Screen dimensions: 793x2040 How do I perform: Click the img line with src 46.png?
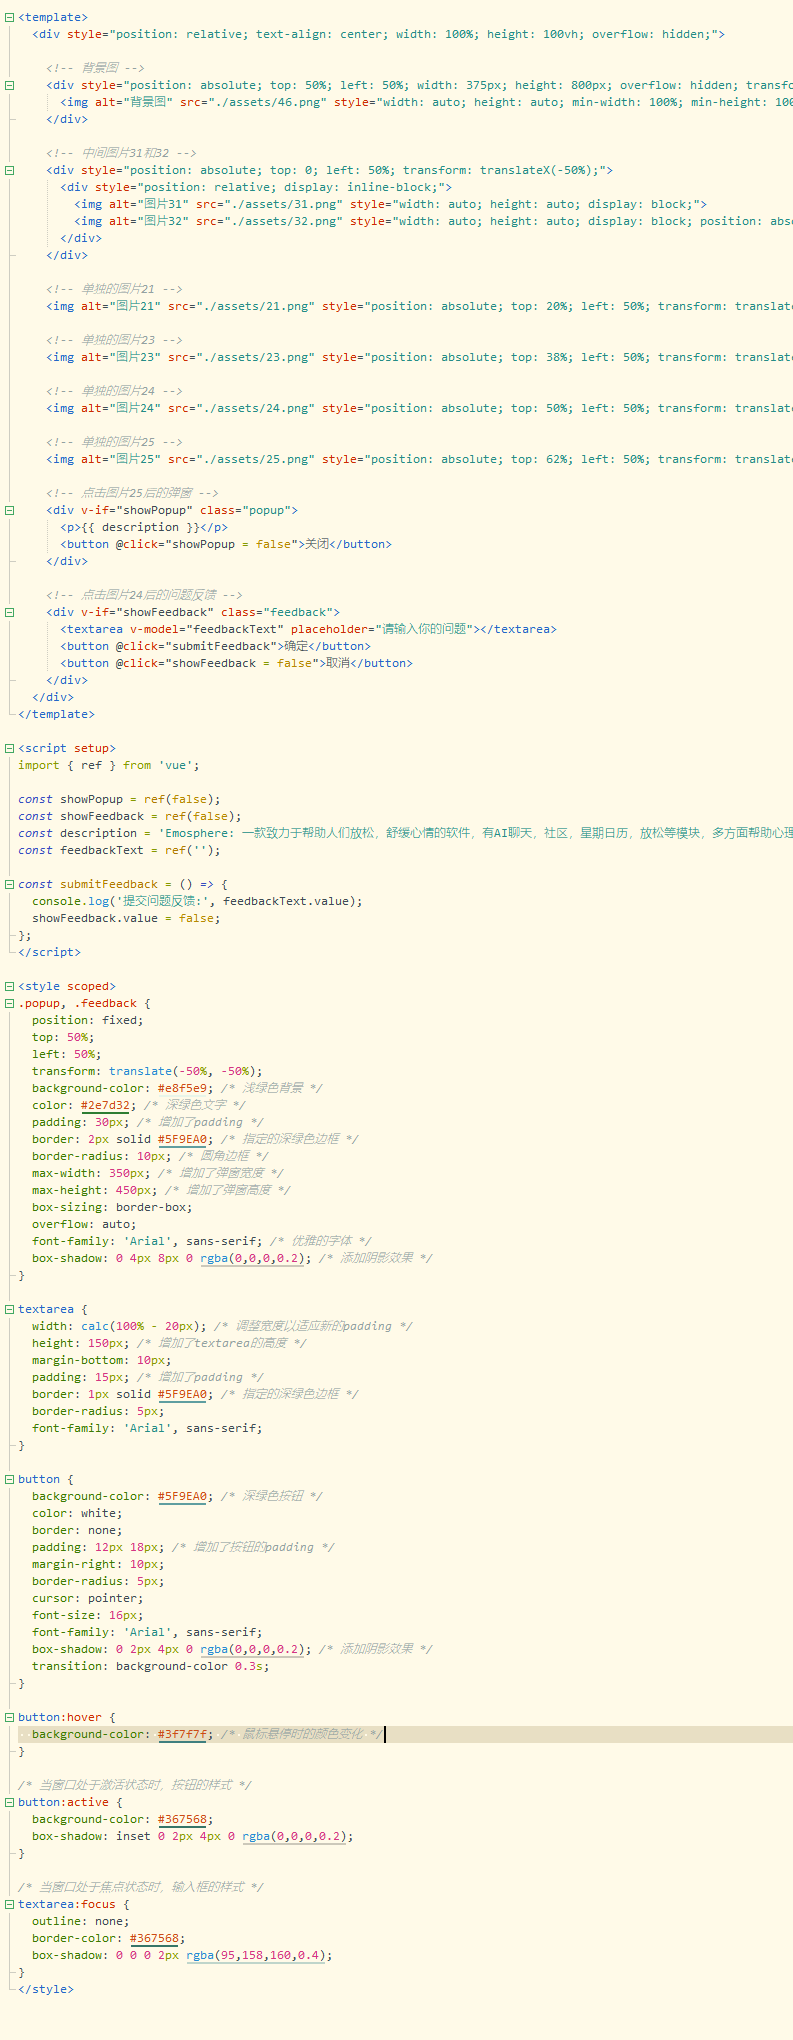pos(426,102)
